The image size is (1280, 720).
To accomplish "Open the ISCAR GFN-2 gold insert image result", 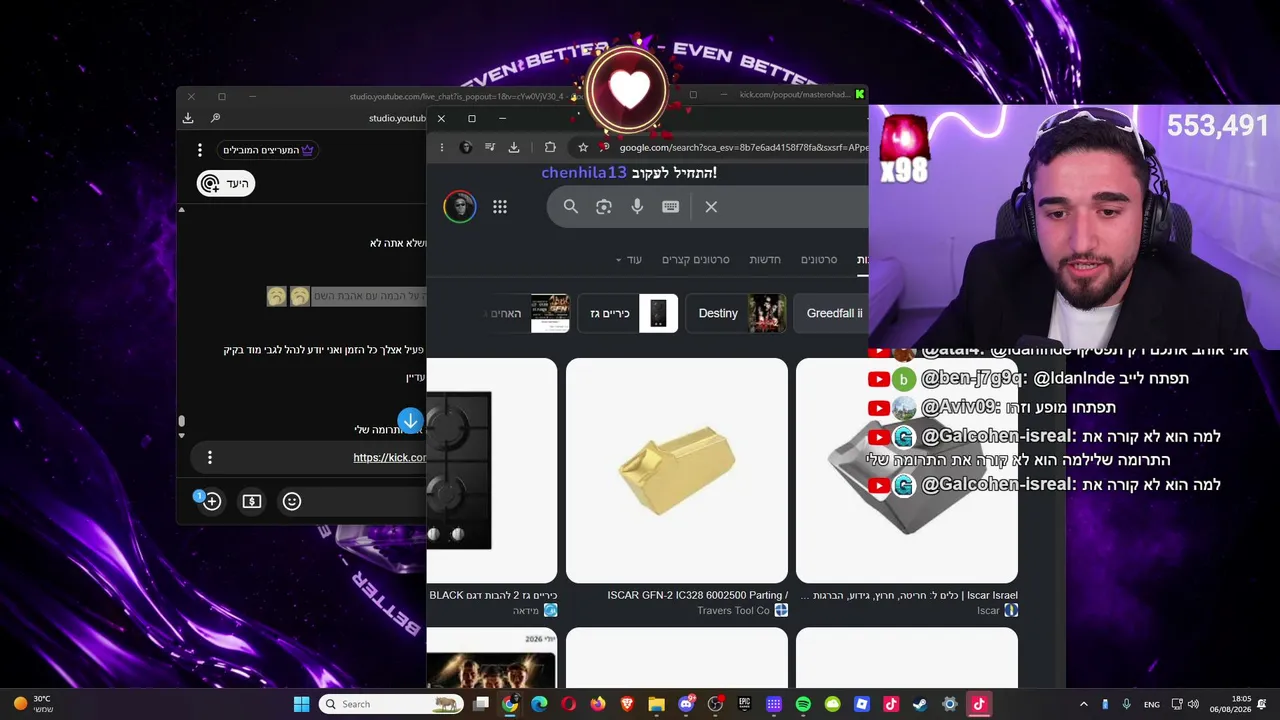I will coord(677,470).
